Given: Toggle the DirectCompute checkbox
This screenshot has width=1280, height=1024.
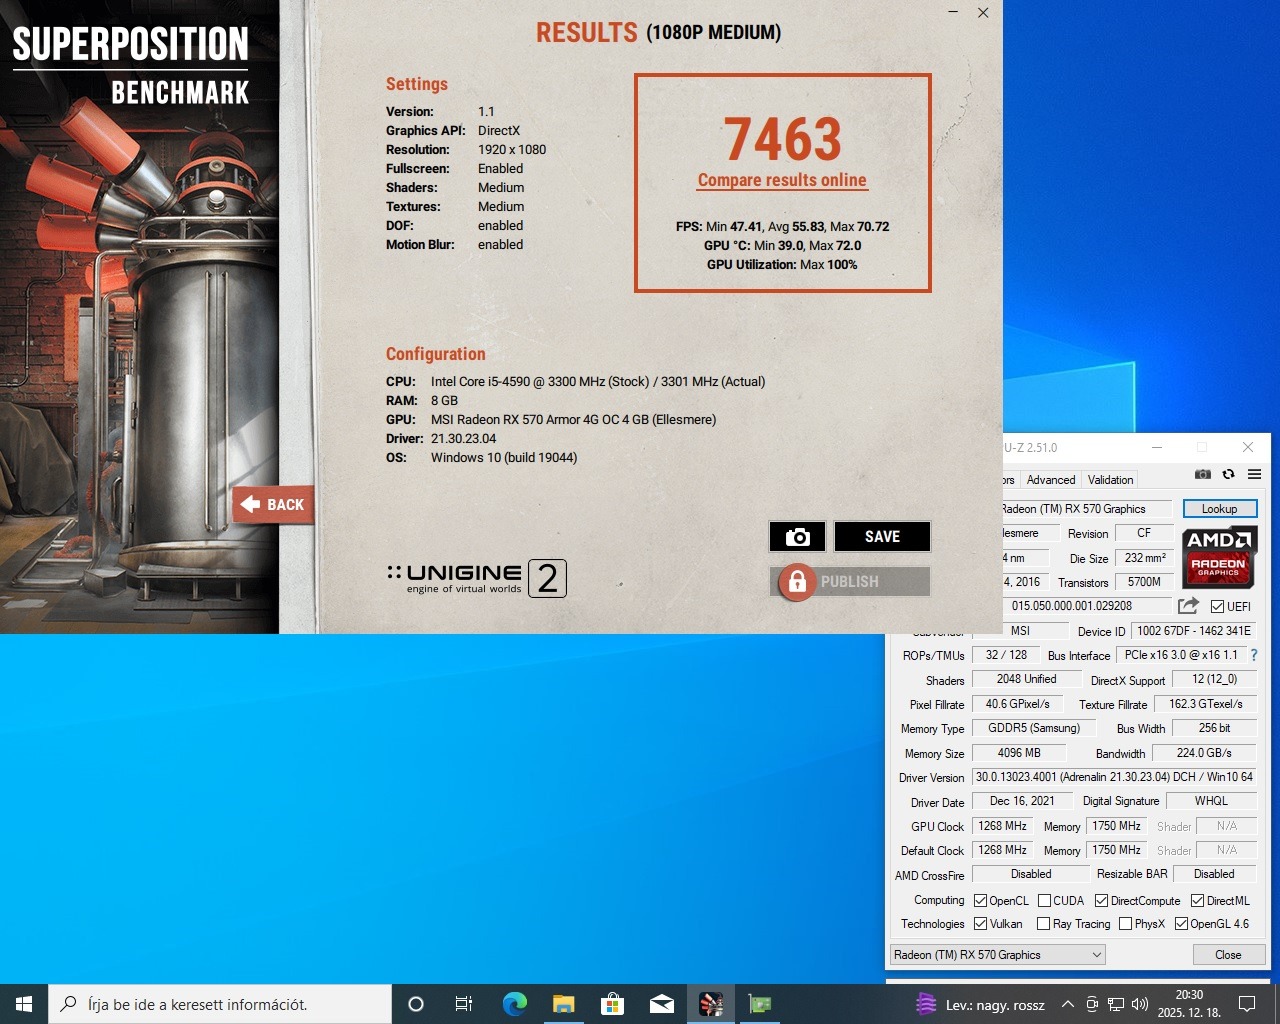Looking at the screenshot, I should (x=1101, y=901).
